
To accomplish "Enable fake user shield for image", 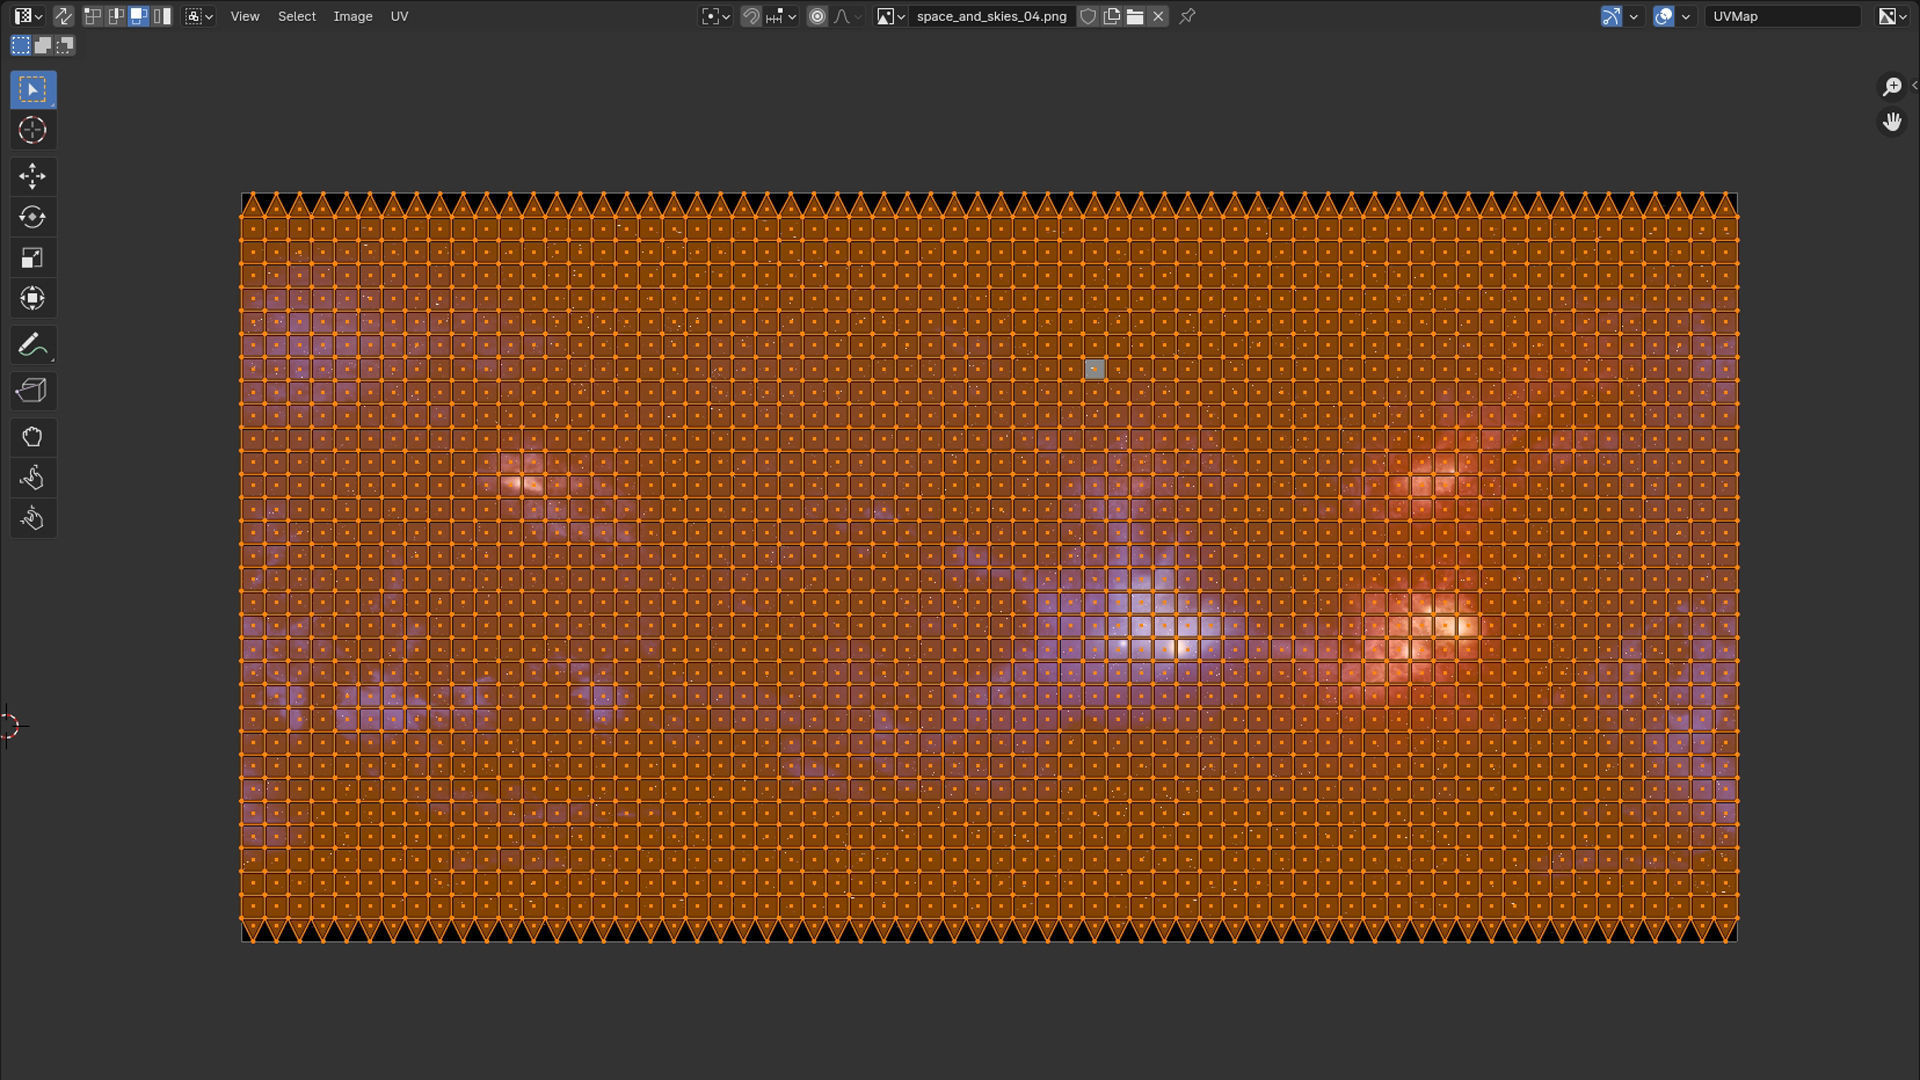I will point(1088,16).
